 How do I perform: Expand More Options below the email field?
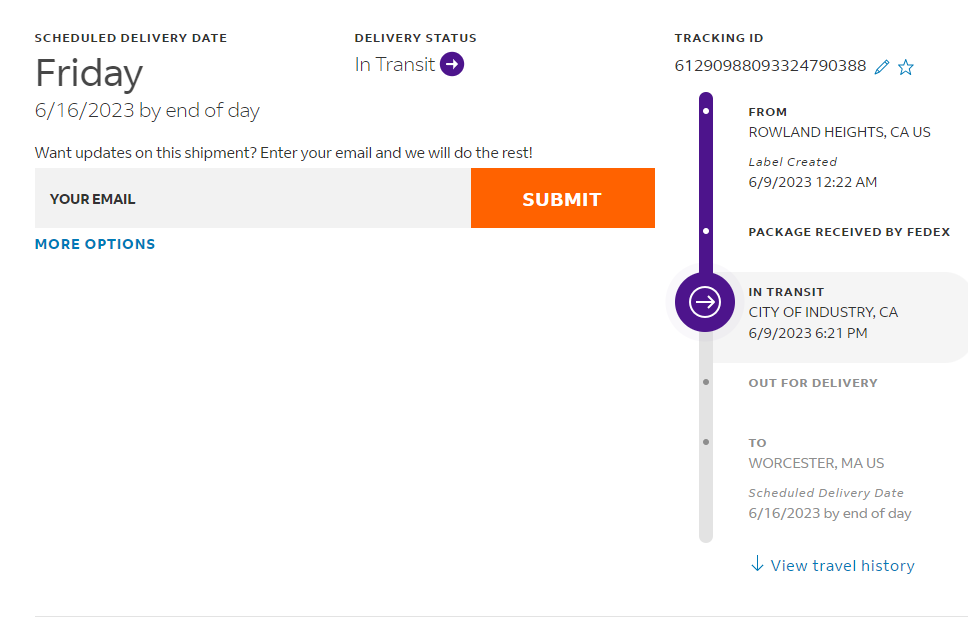95,244
